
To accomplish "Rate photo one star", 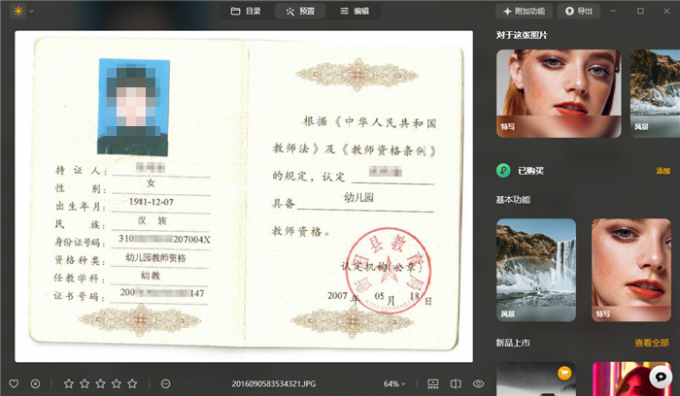I will point(69,383).
